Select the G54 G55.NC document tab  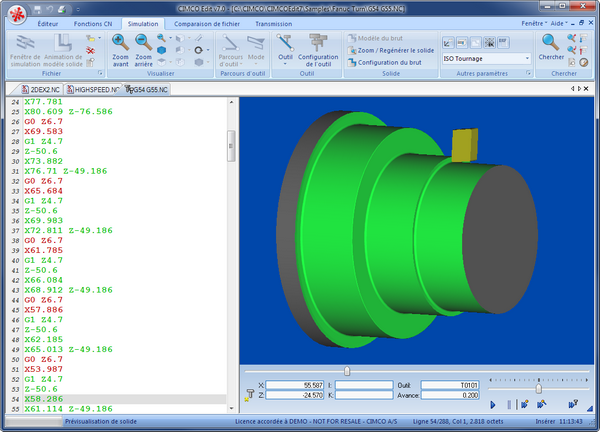(x=147, y=90)
